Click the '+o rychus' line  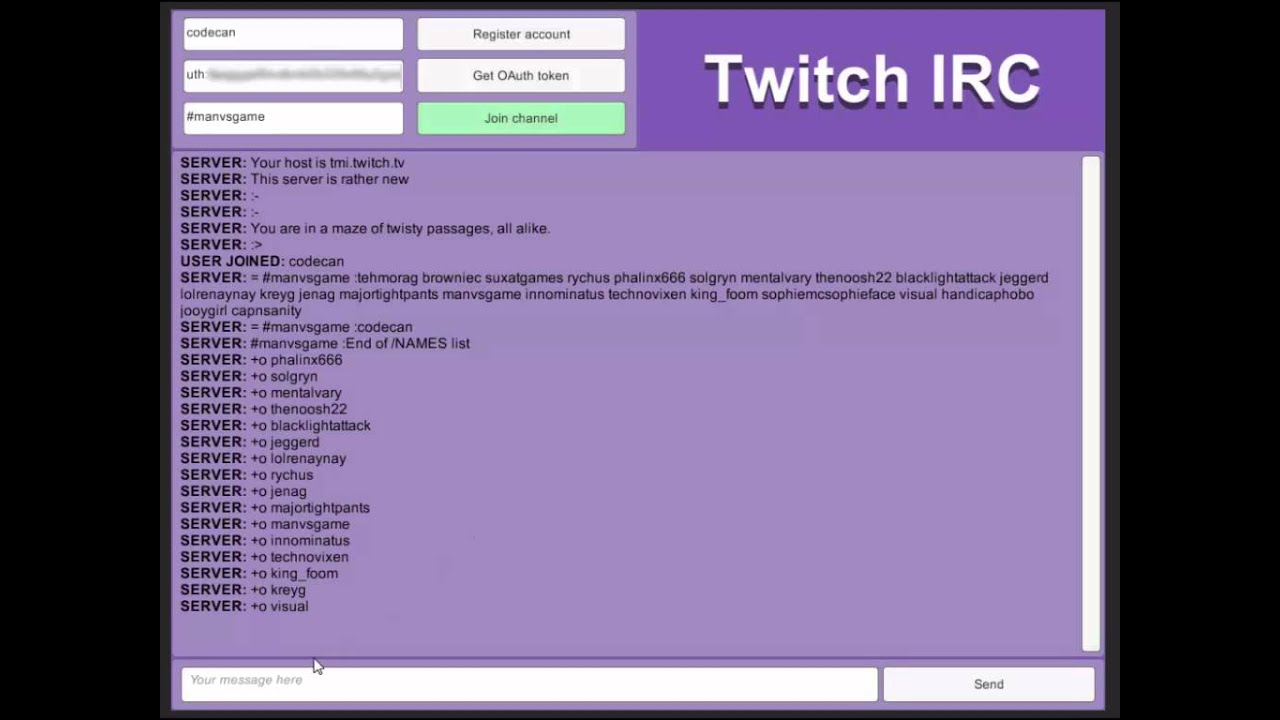(247, 475)
